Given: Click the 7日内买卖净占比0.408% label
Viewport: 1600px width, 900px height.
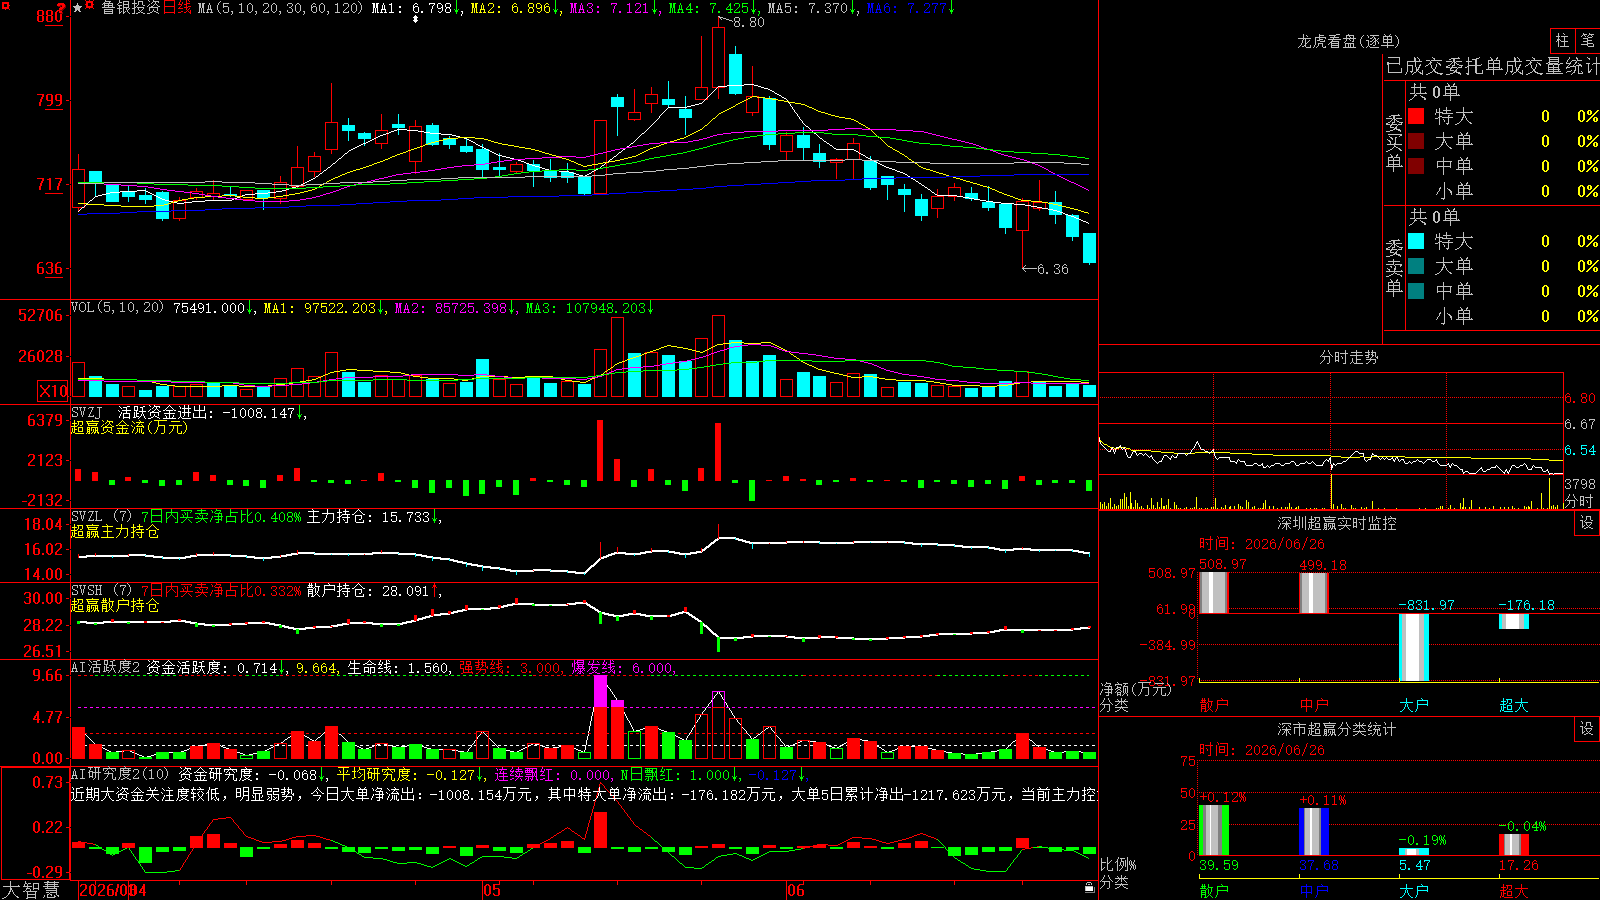Looking at the screenshot, I should click(220, 517).
